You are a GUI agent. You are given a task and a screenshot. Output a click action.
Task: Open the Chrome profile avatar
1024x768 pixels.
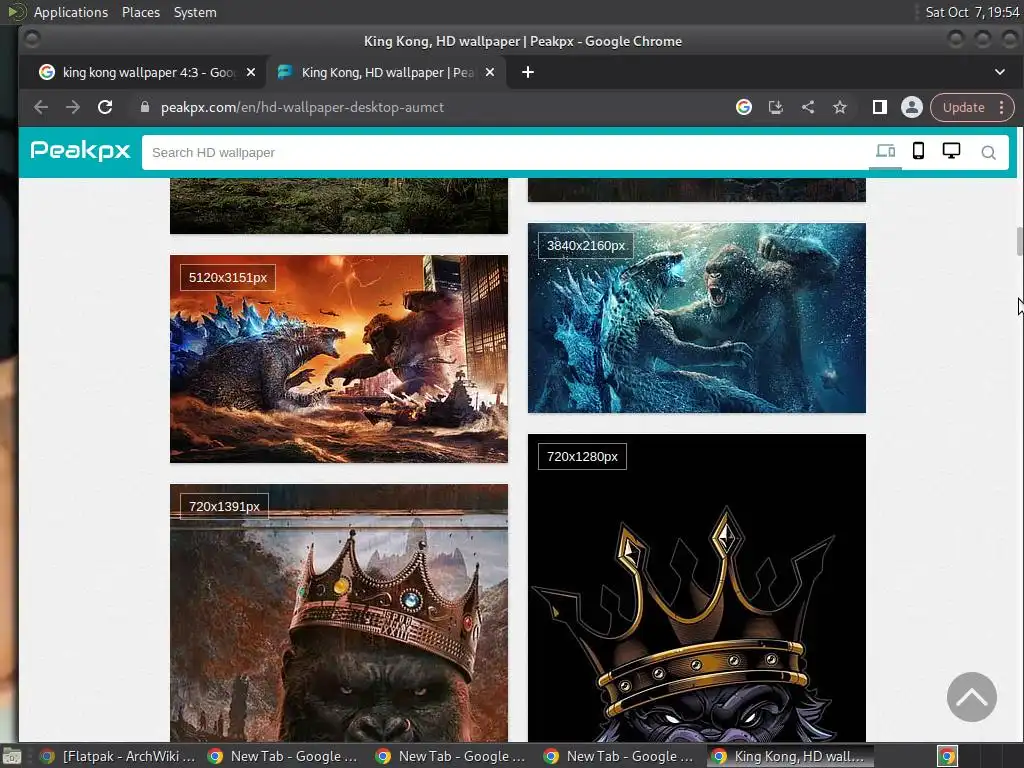(x=912, y=107)
